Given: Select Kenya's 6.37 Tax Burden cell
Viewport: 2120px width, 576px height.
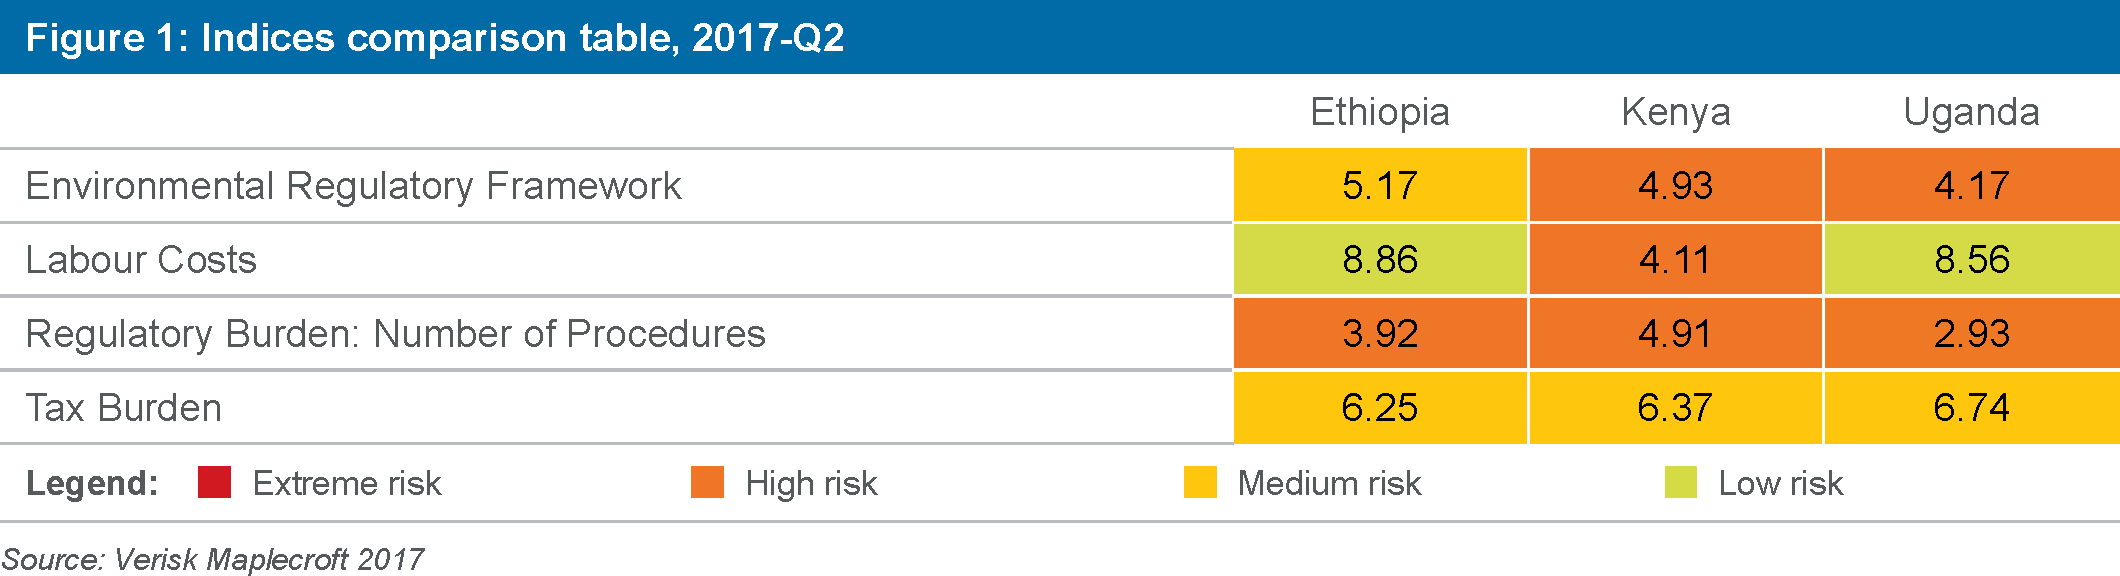Looking at the screenshot, I should (x=1676, y=408).
